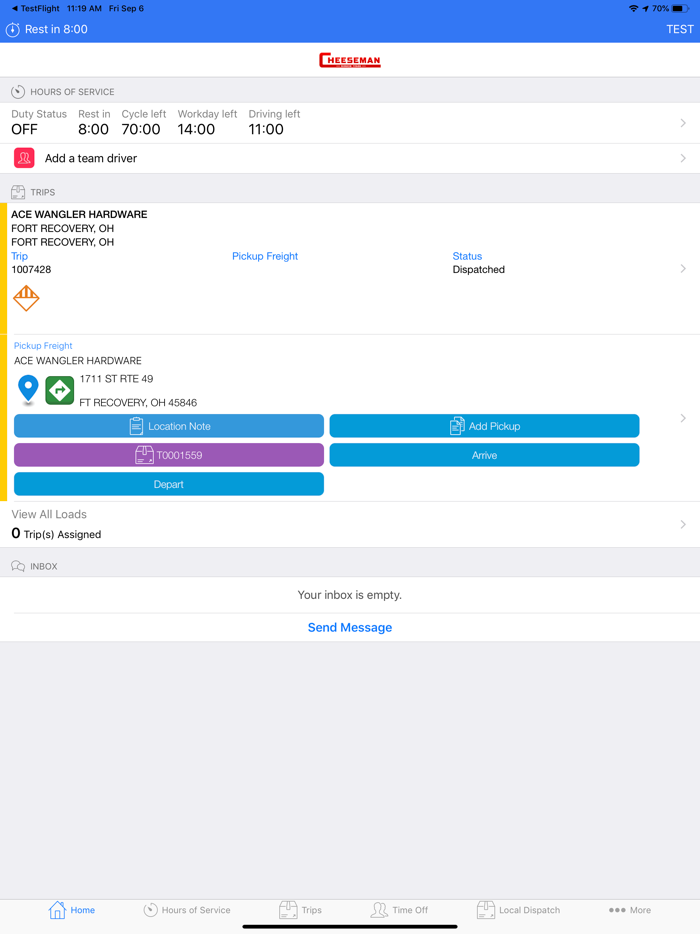The width and height of the screenshot is (700, 934).
Task: Expand Hours of Service details chevron
Action: pos(683,123)
